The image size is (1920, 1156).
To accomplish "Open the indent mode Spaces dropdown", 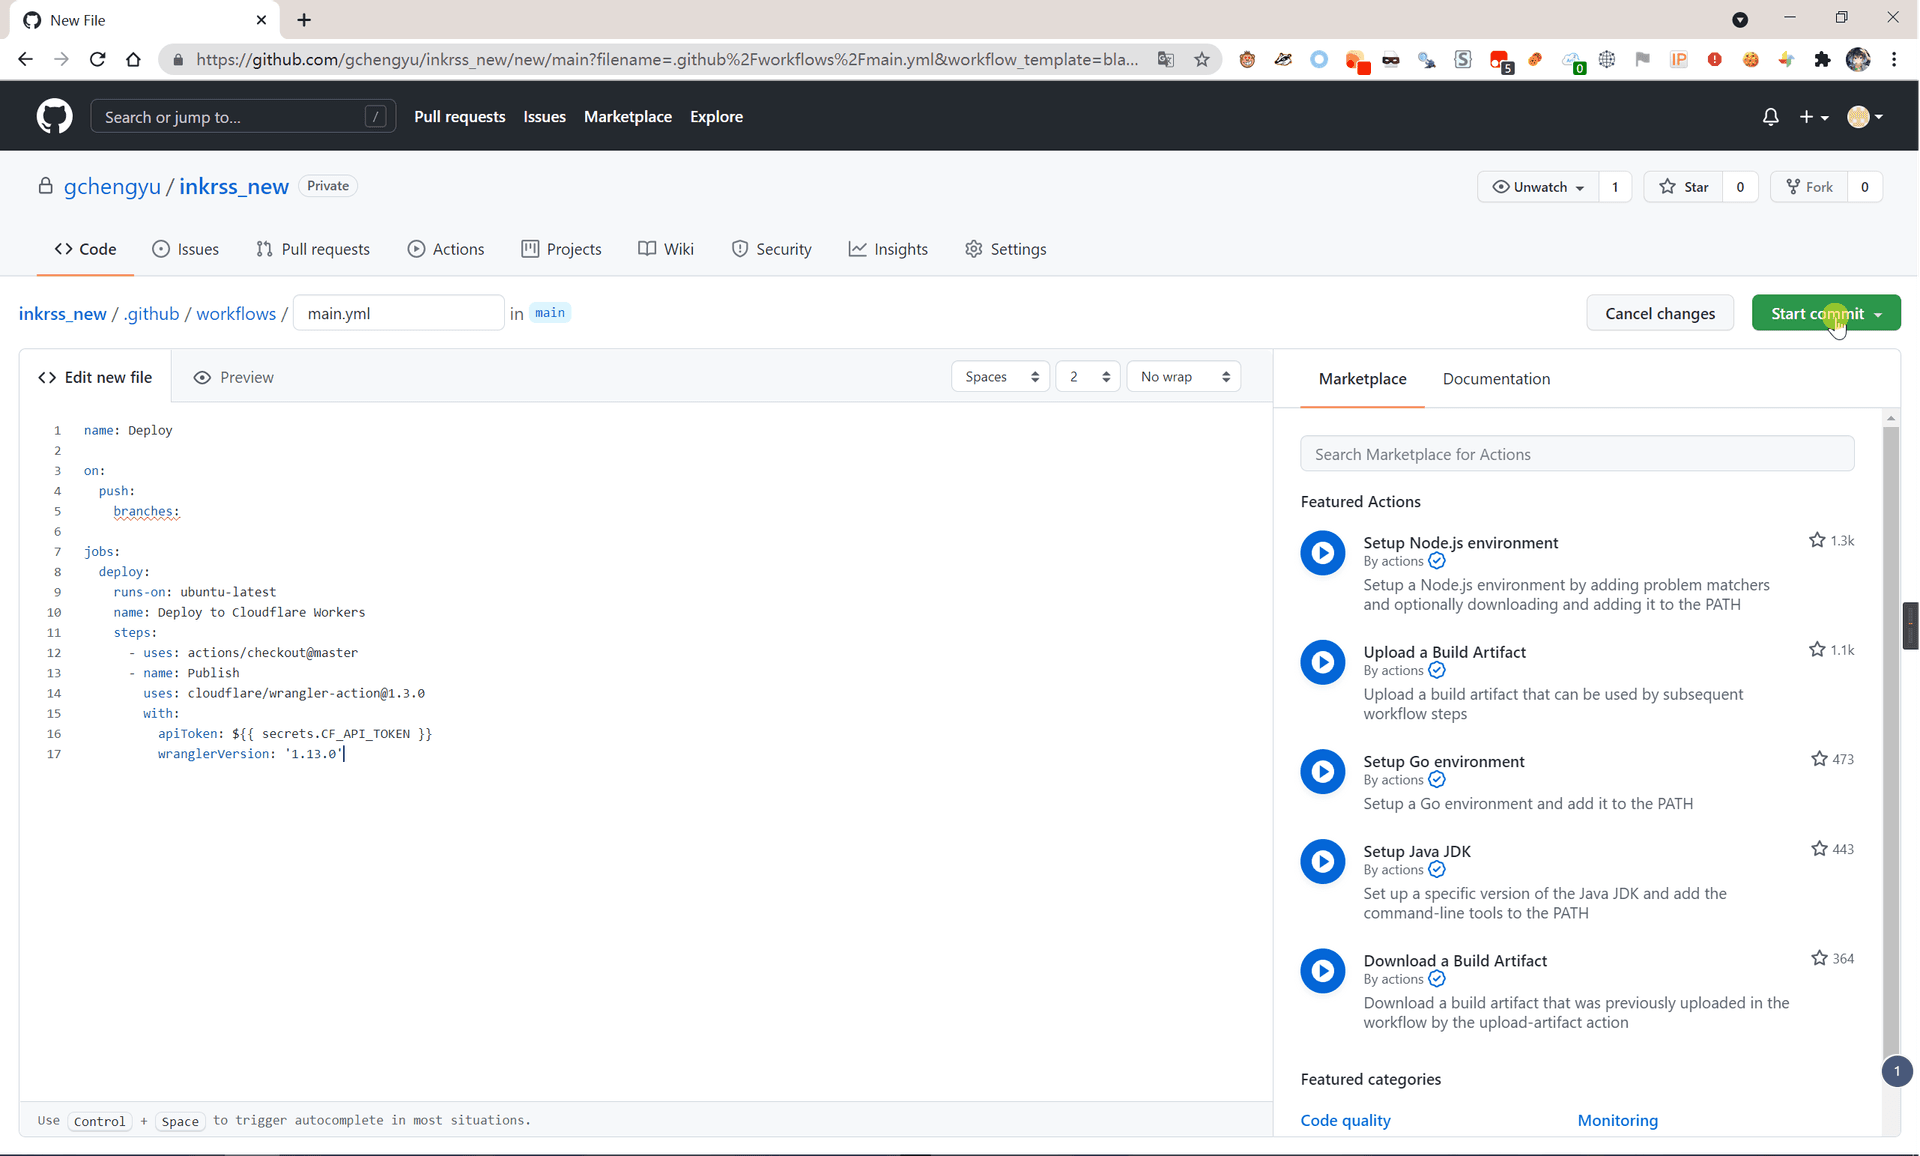I will 1000,377.
